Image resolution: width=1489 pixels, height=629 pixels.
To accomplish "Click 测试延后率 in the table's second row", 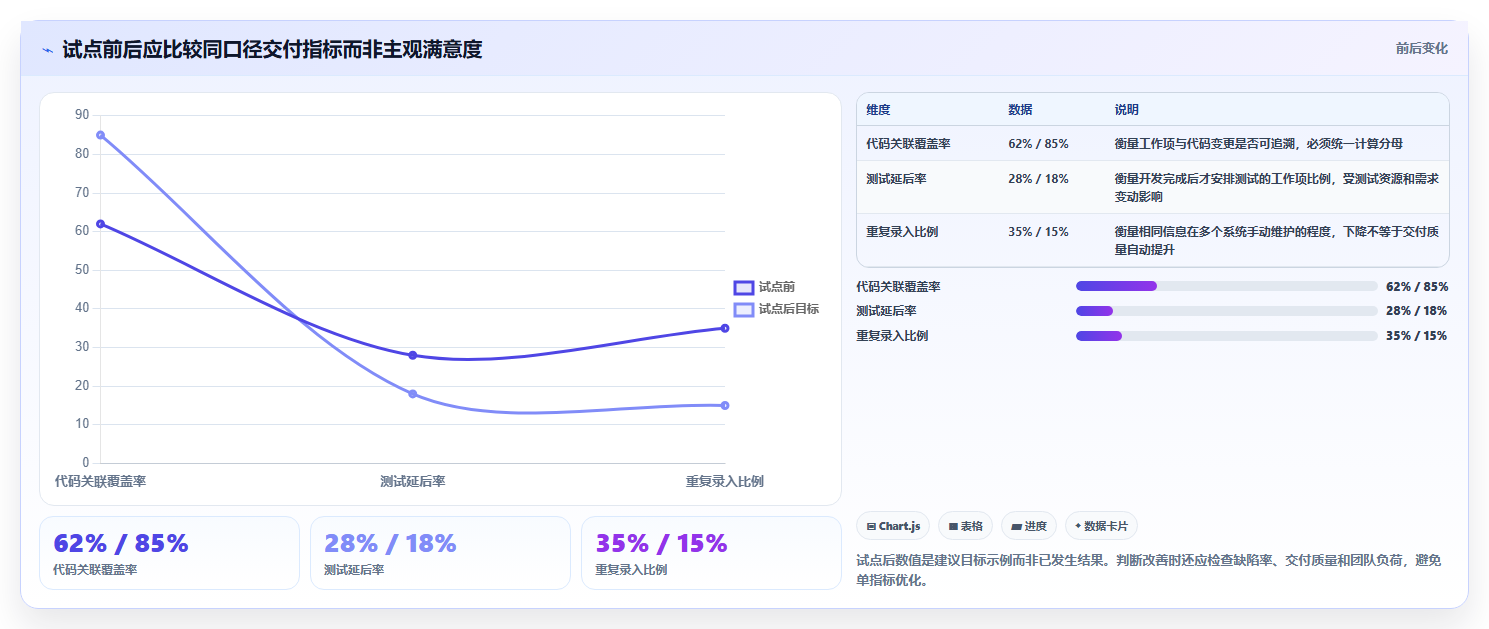I will click(x=896, y=179).
